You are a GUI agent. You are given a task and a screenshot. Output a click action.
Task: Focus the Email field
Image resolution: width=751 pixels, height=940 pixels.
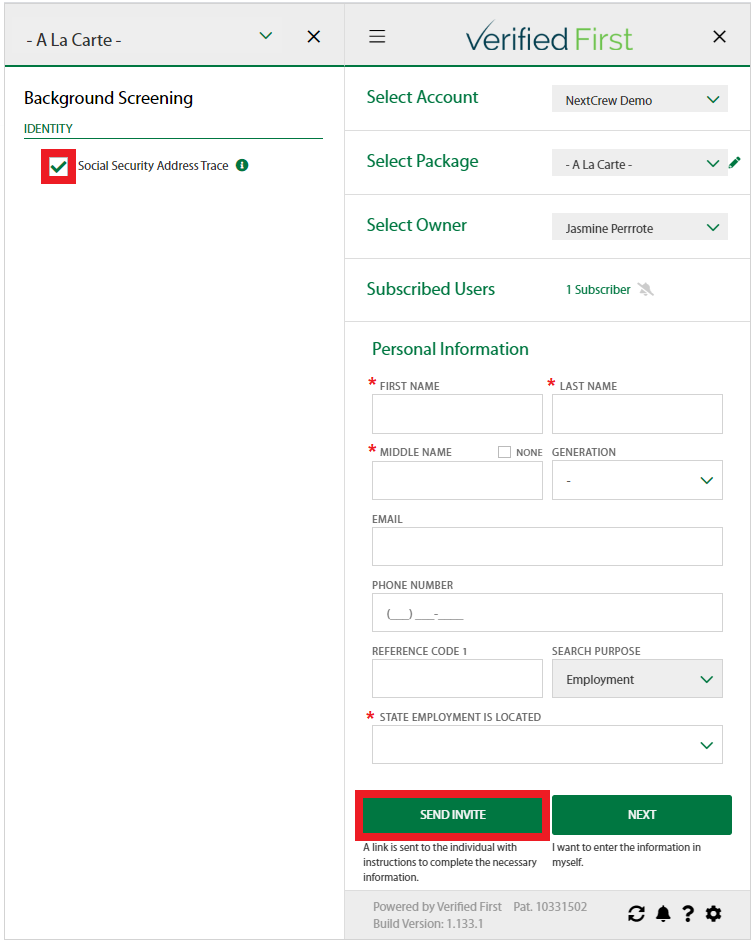[x=547, y=546]
